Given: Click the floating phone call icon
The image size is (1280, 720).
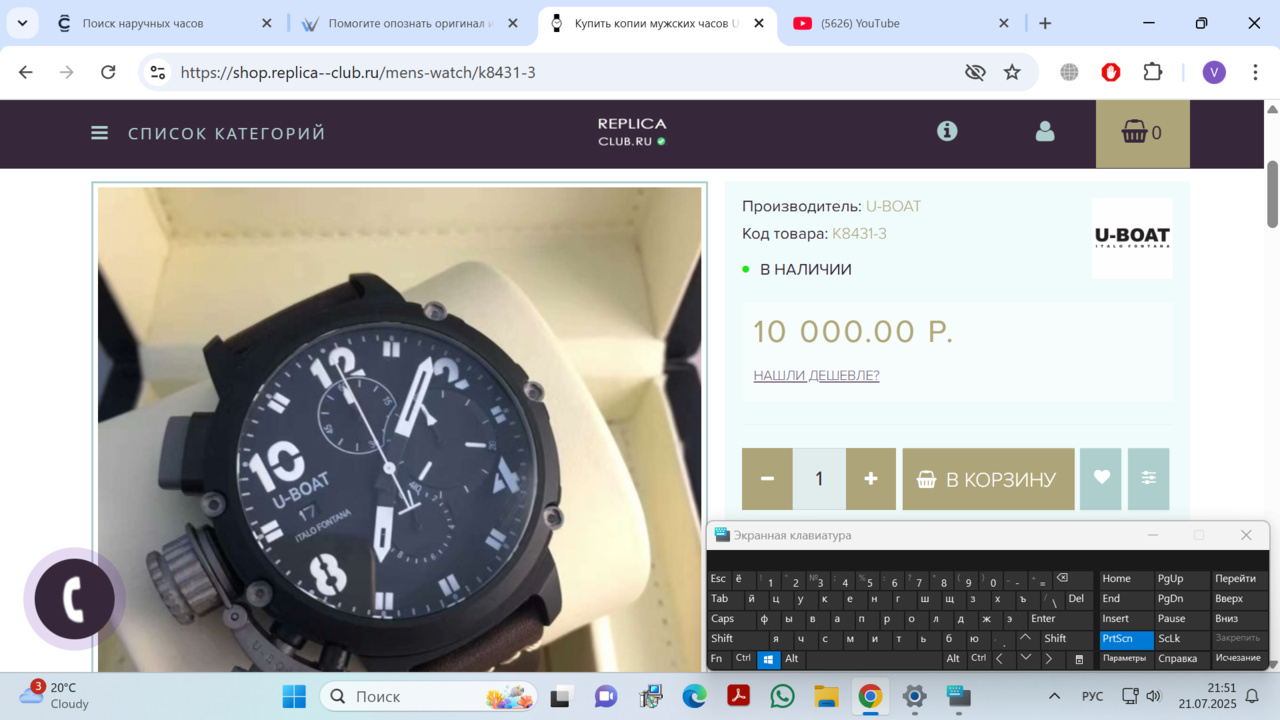Looking at the screenshot, I should (x=74, y=599).
